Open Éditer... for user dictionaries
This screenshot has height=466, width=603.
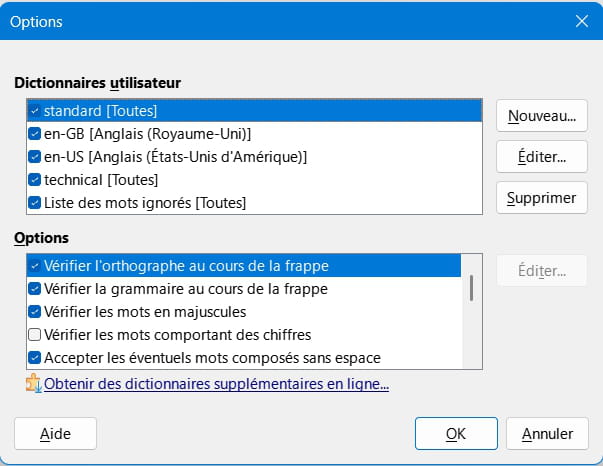click(x=542, y=157)
